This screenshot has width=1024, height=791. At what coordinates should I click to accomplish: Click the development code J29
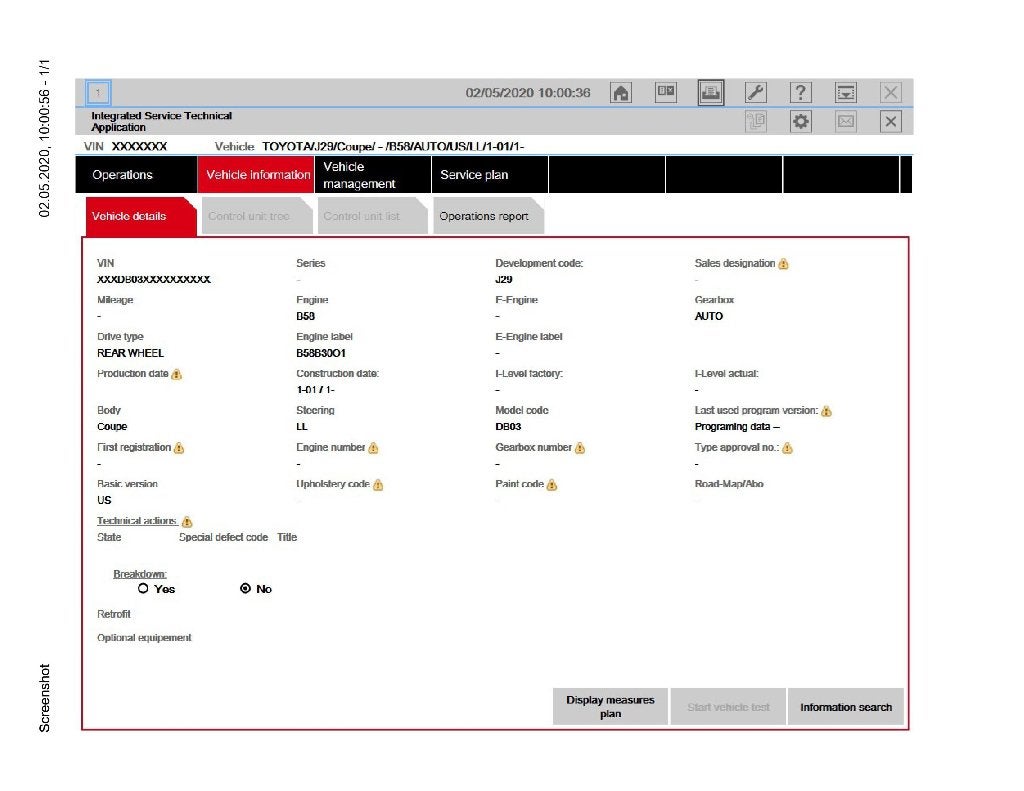coord(504,280)
